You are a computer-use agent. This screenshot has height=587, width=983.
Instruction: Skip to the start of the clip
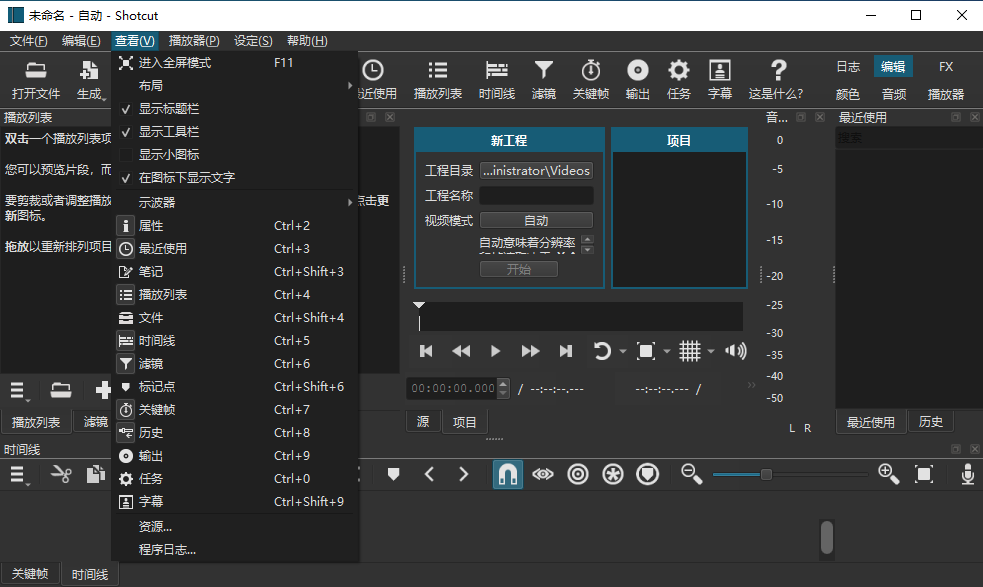click(x=426, y=351)
